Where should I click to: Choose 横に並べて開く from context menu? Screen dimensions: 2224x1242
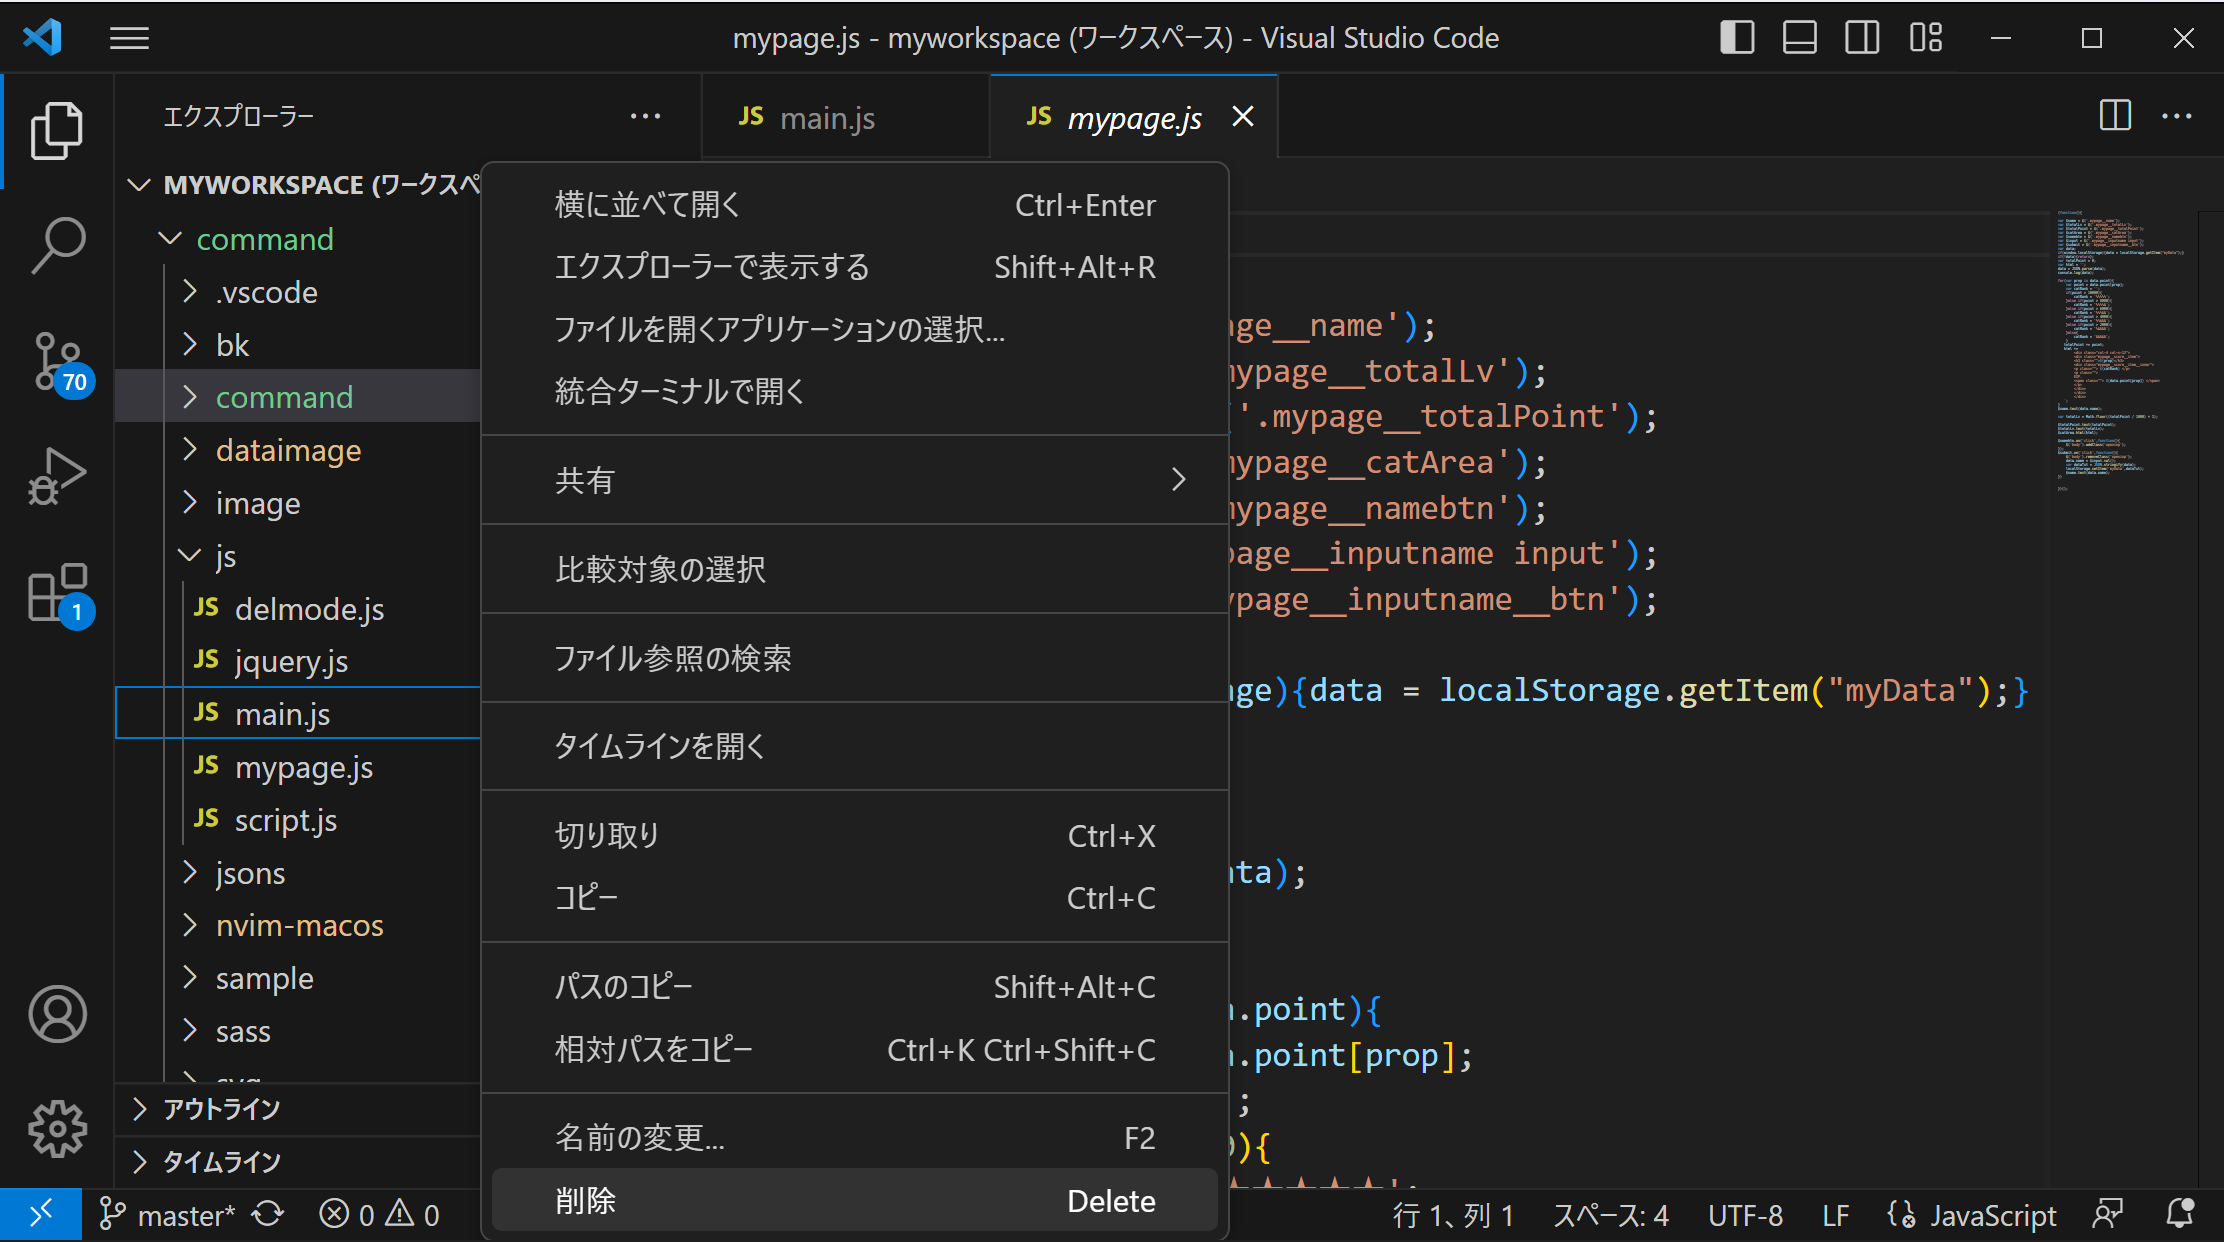click(x=855, y=205)
